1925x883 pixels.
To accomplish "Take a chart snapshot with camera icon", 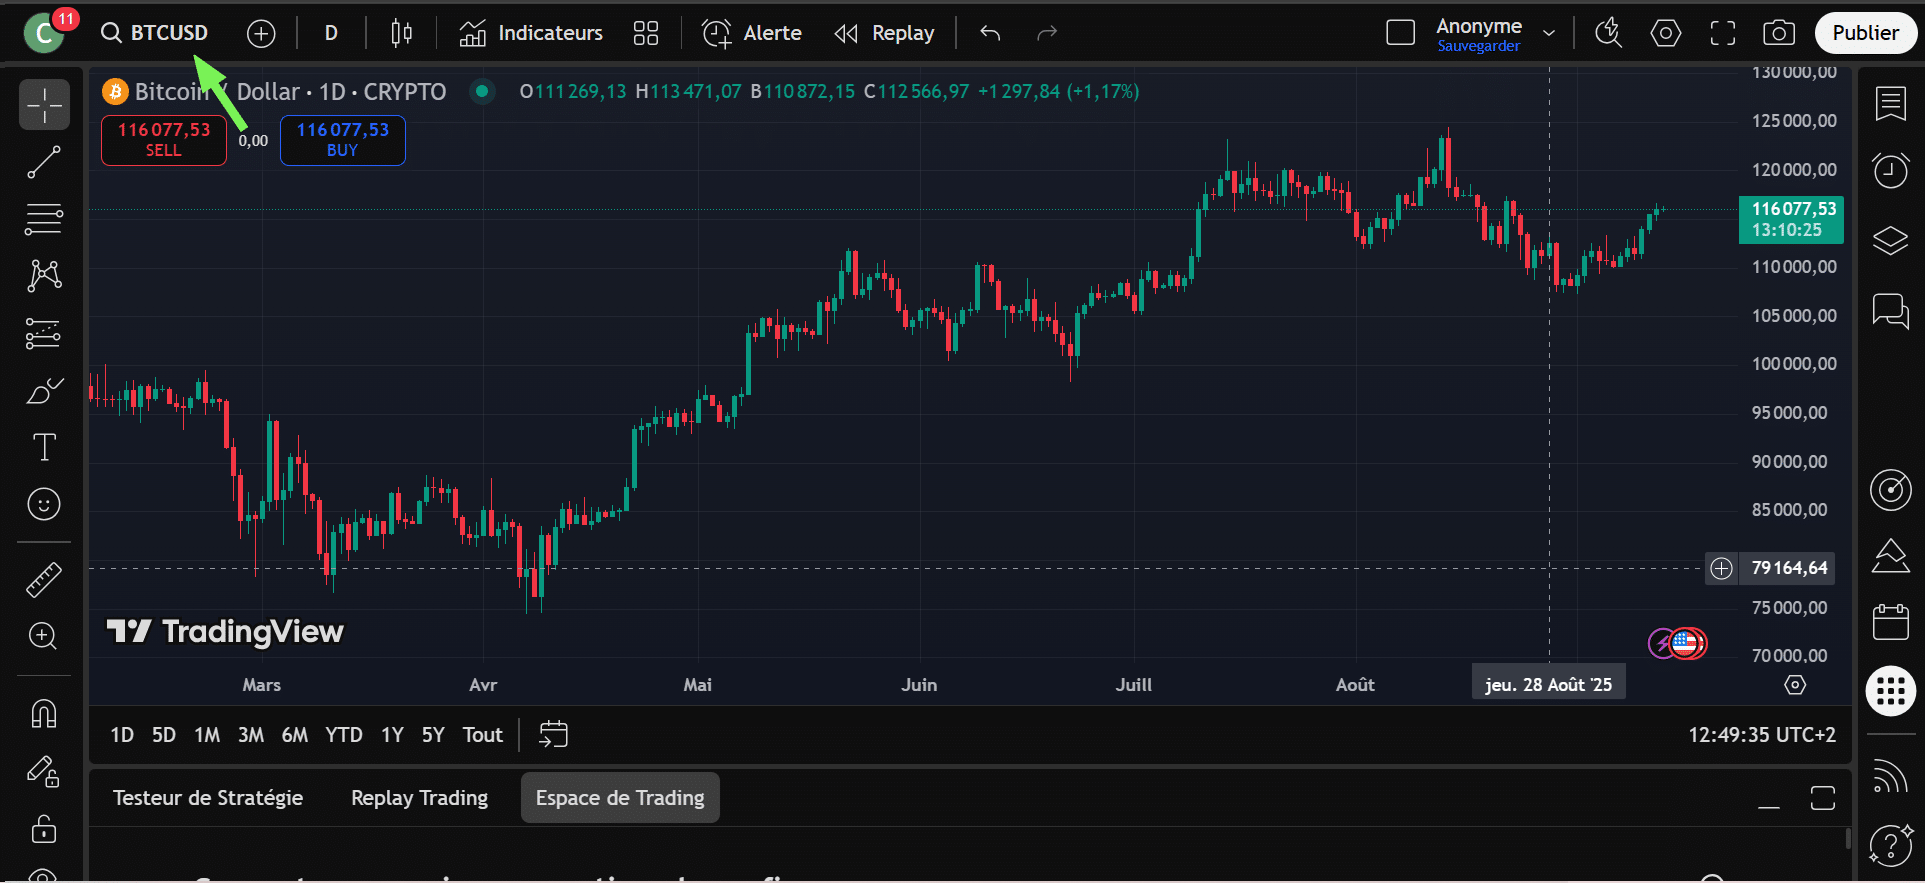I will click(x=1778, y=33).
